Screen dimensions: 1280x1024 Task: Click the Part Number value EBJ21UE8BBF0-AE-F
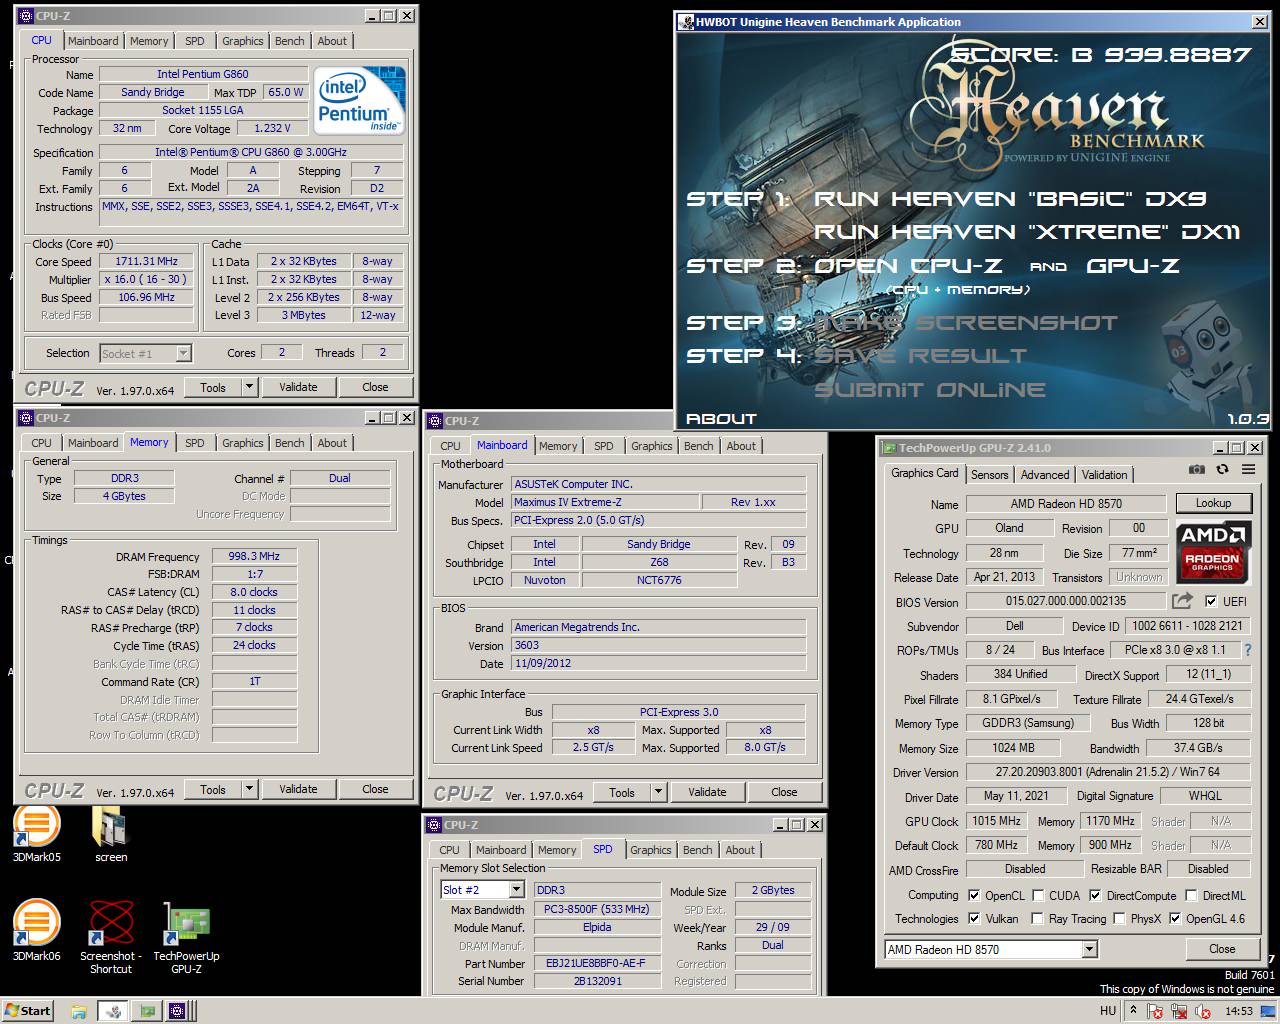point(595,963)
